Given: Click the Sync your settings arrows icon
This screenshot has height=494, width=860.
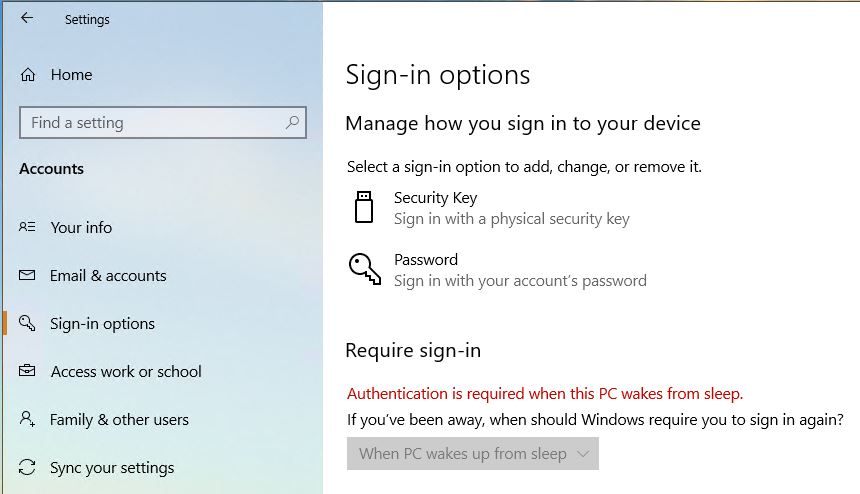Looking at the screenshot, I should point(27,467).
